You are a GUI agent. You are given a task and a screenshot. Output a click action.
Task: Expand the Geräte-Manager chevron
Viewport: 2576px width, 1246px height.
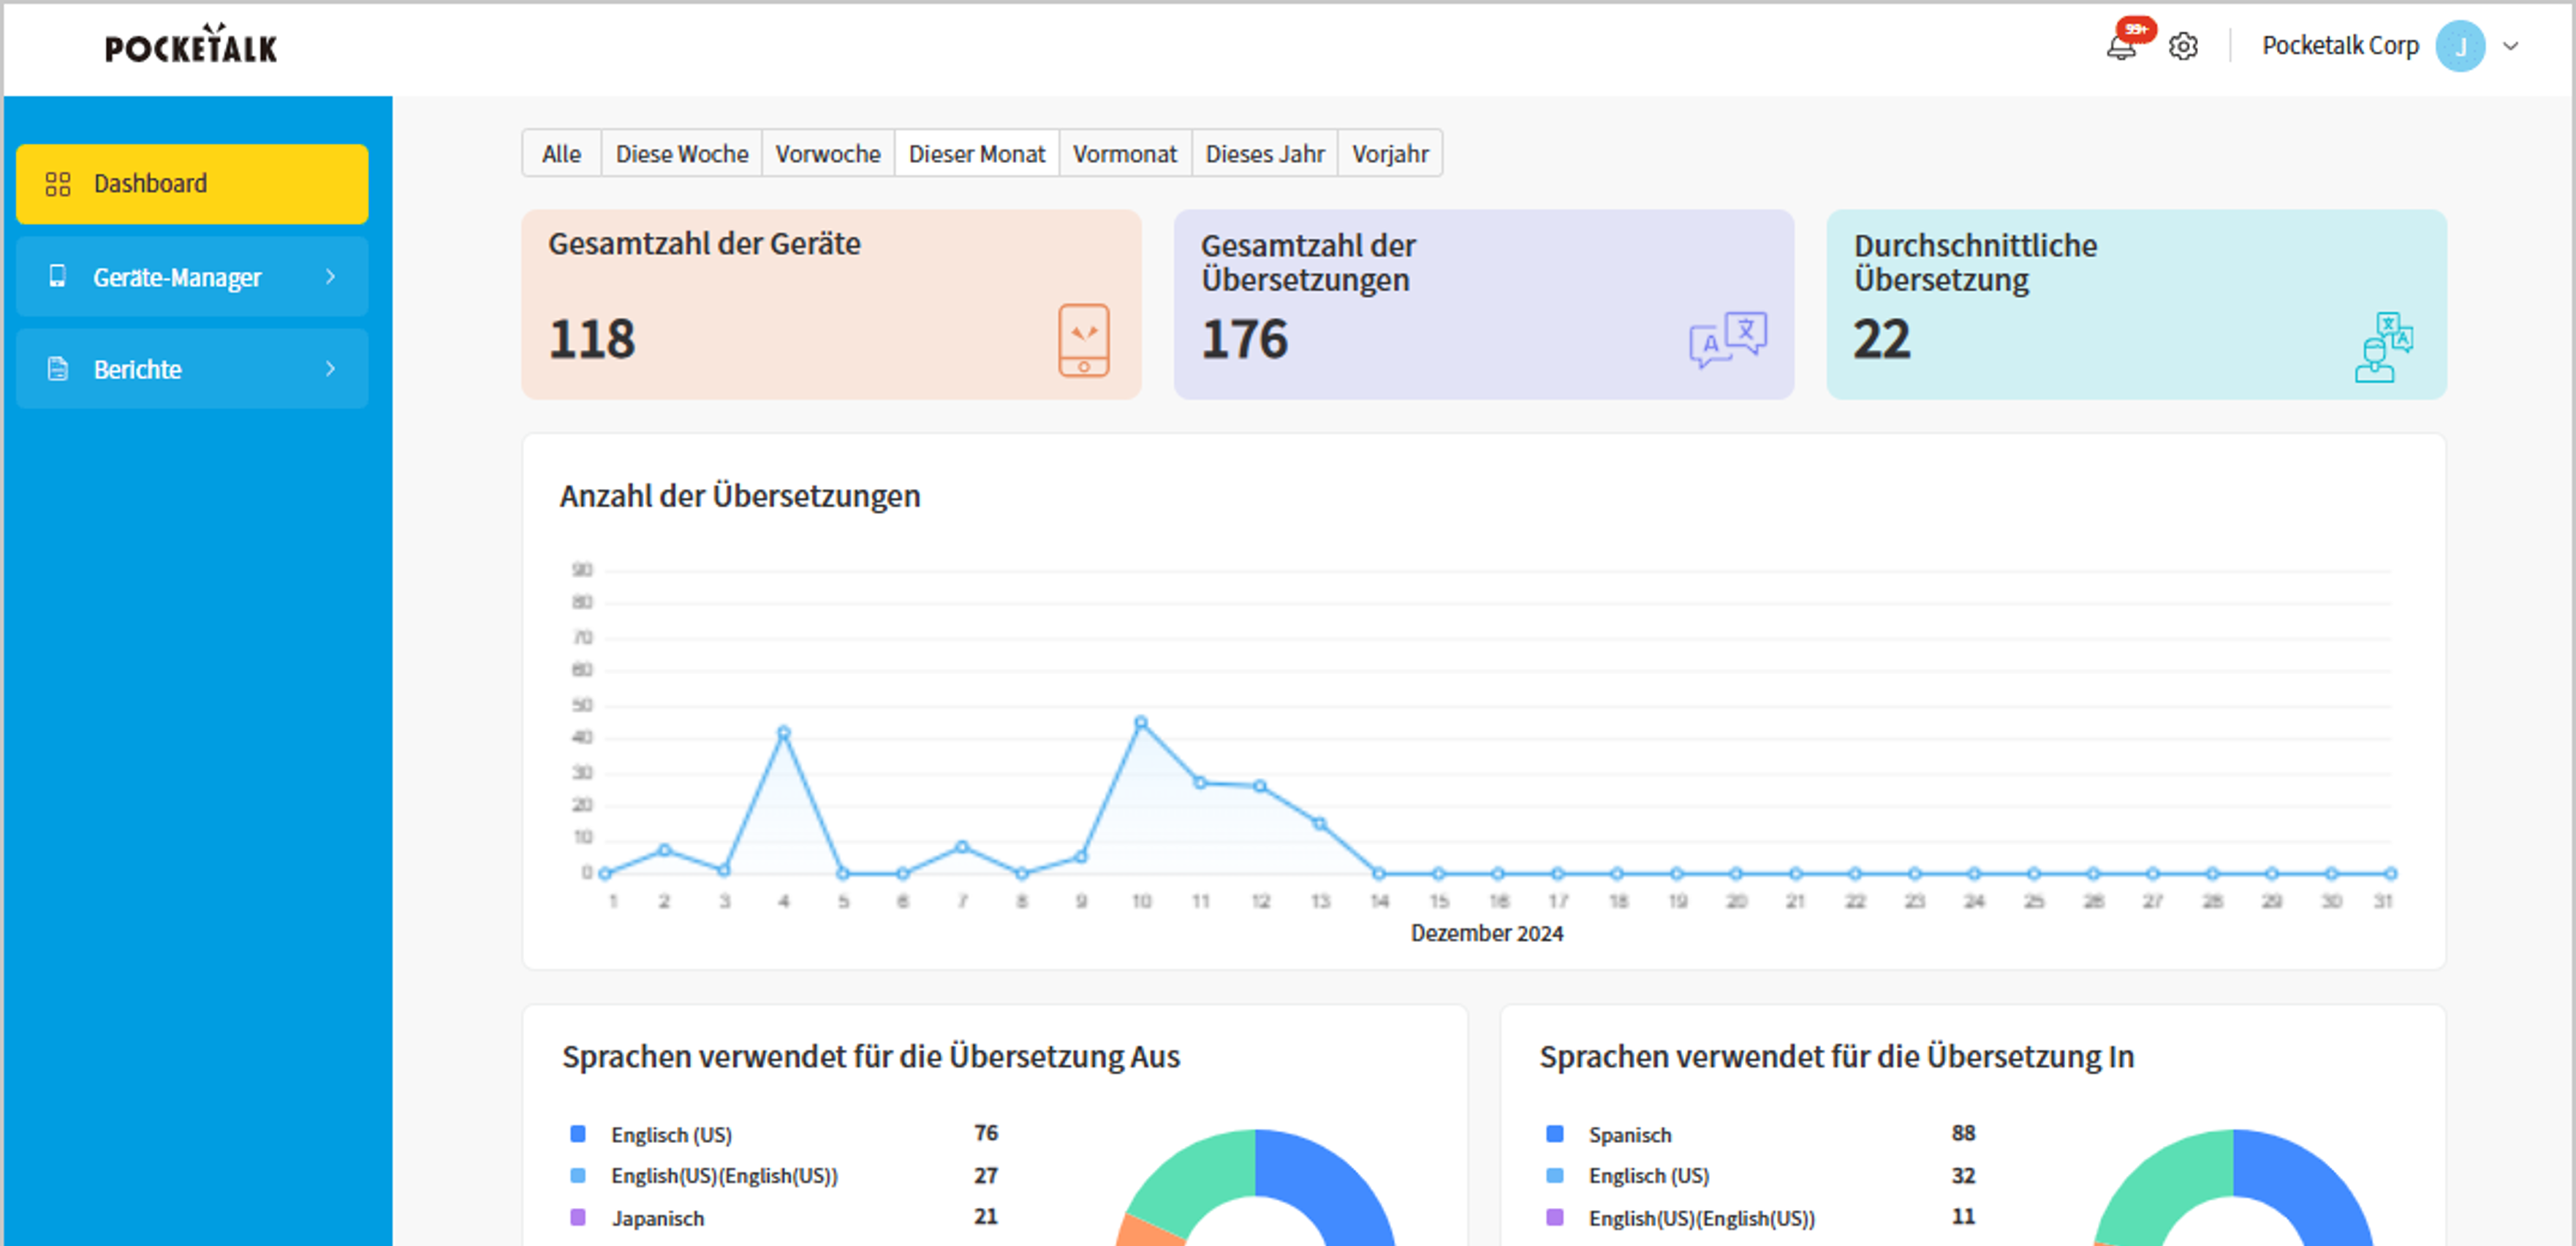330,276
